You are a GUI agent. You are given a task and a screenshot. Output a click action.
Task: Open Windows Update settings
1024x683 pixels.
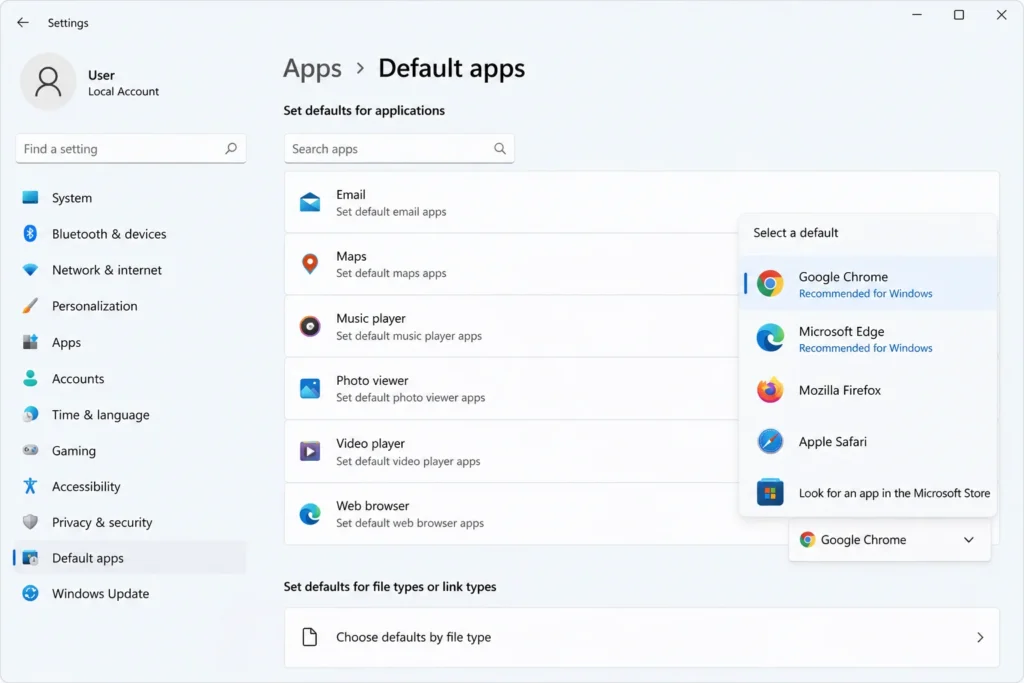click(130, 593)
